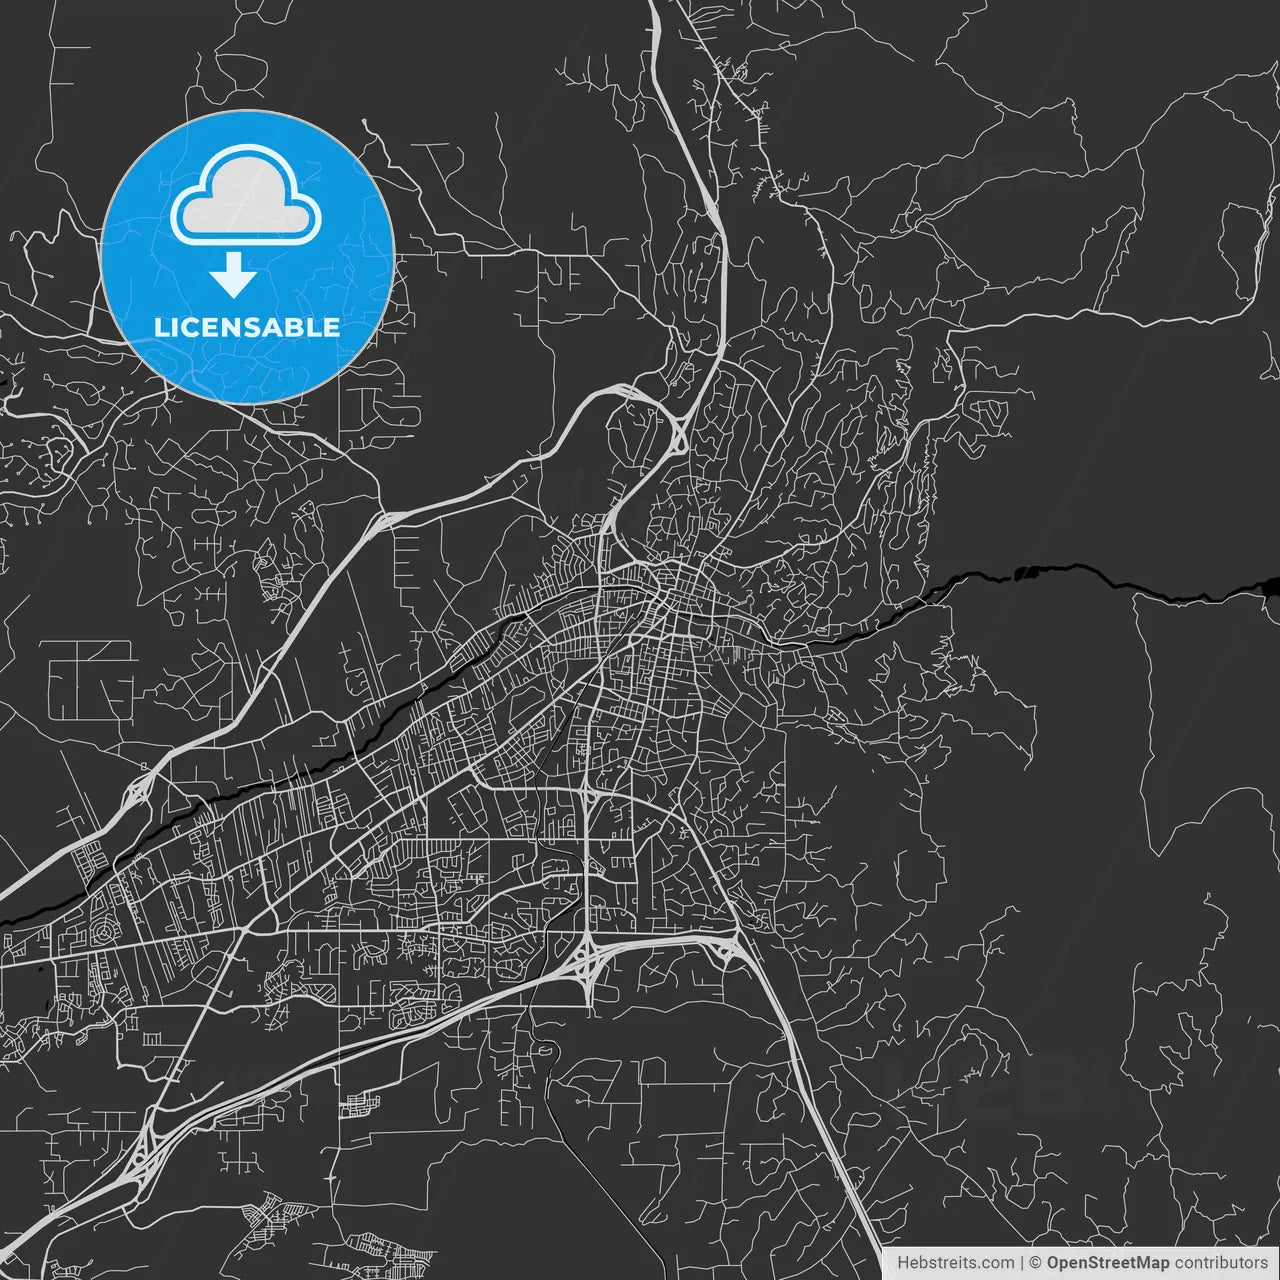This screenshot has height=1280, width=1280.
Task: Open the Hebstreits.com link
Action: click(955, 1262)
